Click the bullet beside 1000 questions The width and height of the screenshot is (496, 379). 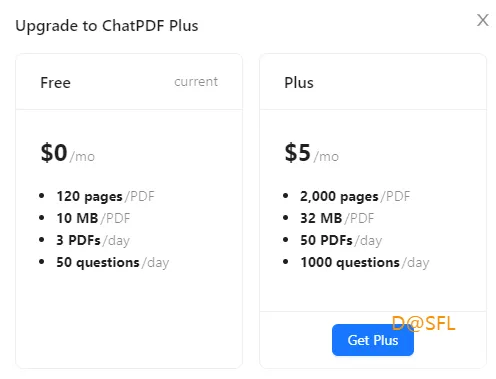(285, 262)
